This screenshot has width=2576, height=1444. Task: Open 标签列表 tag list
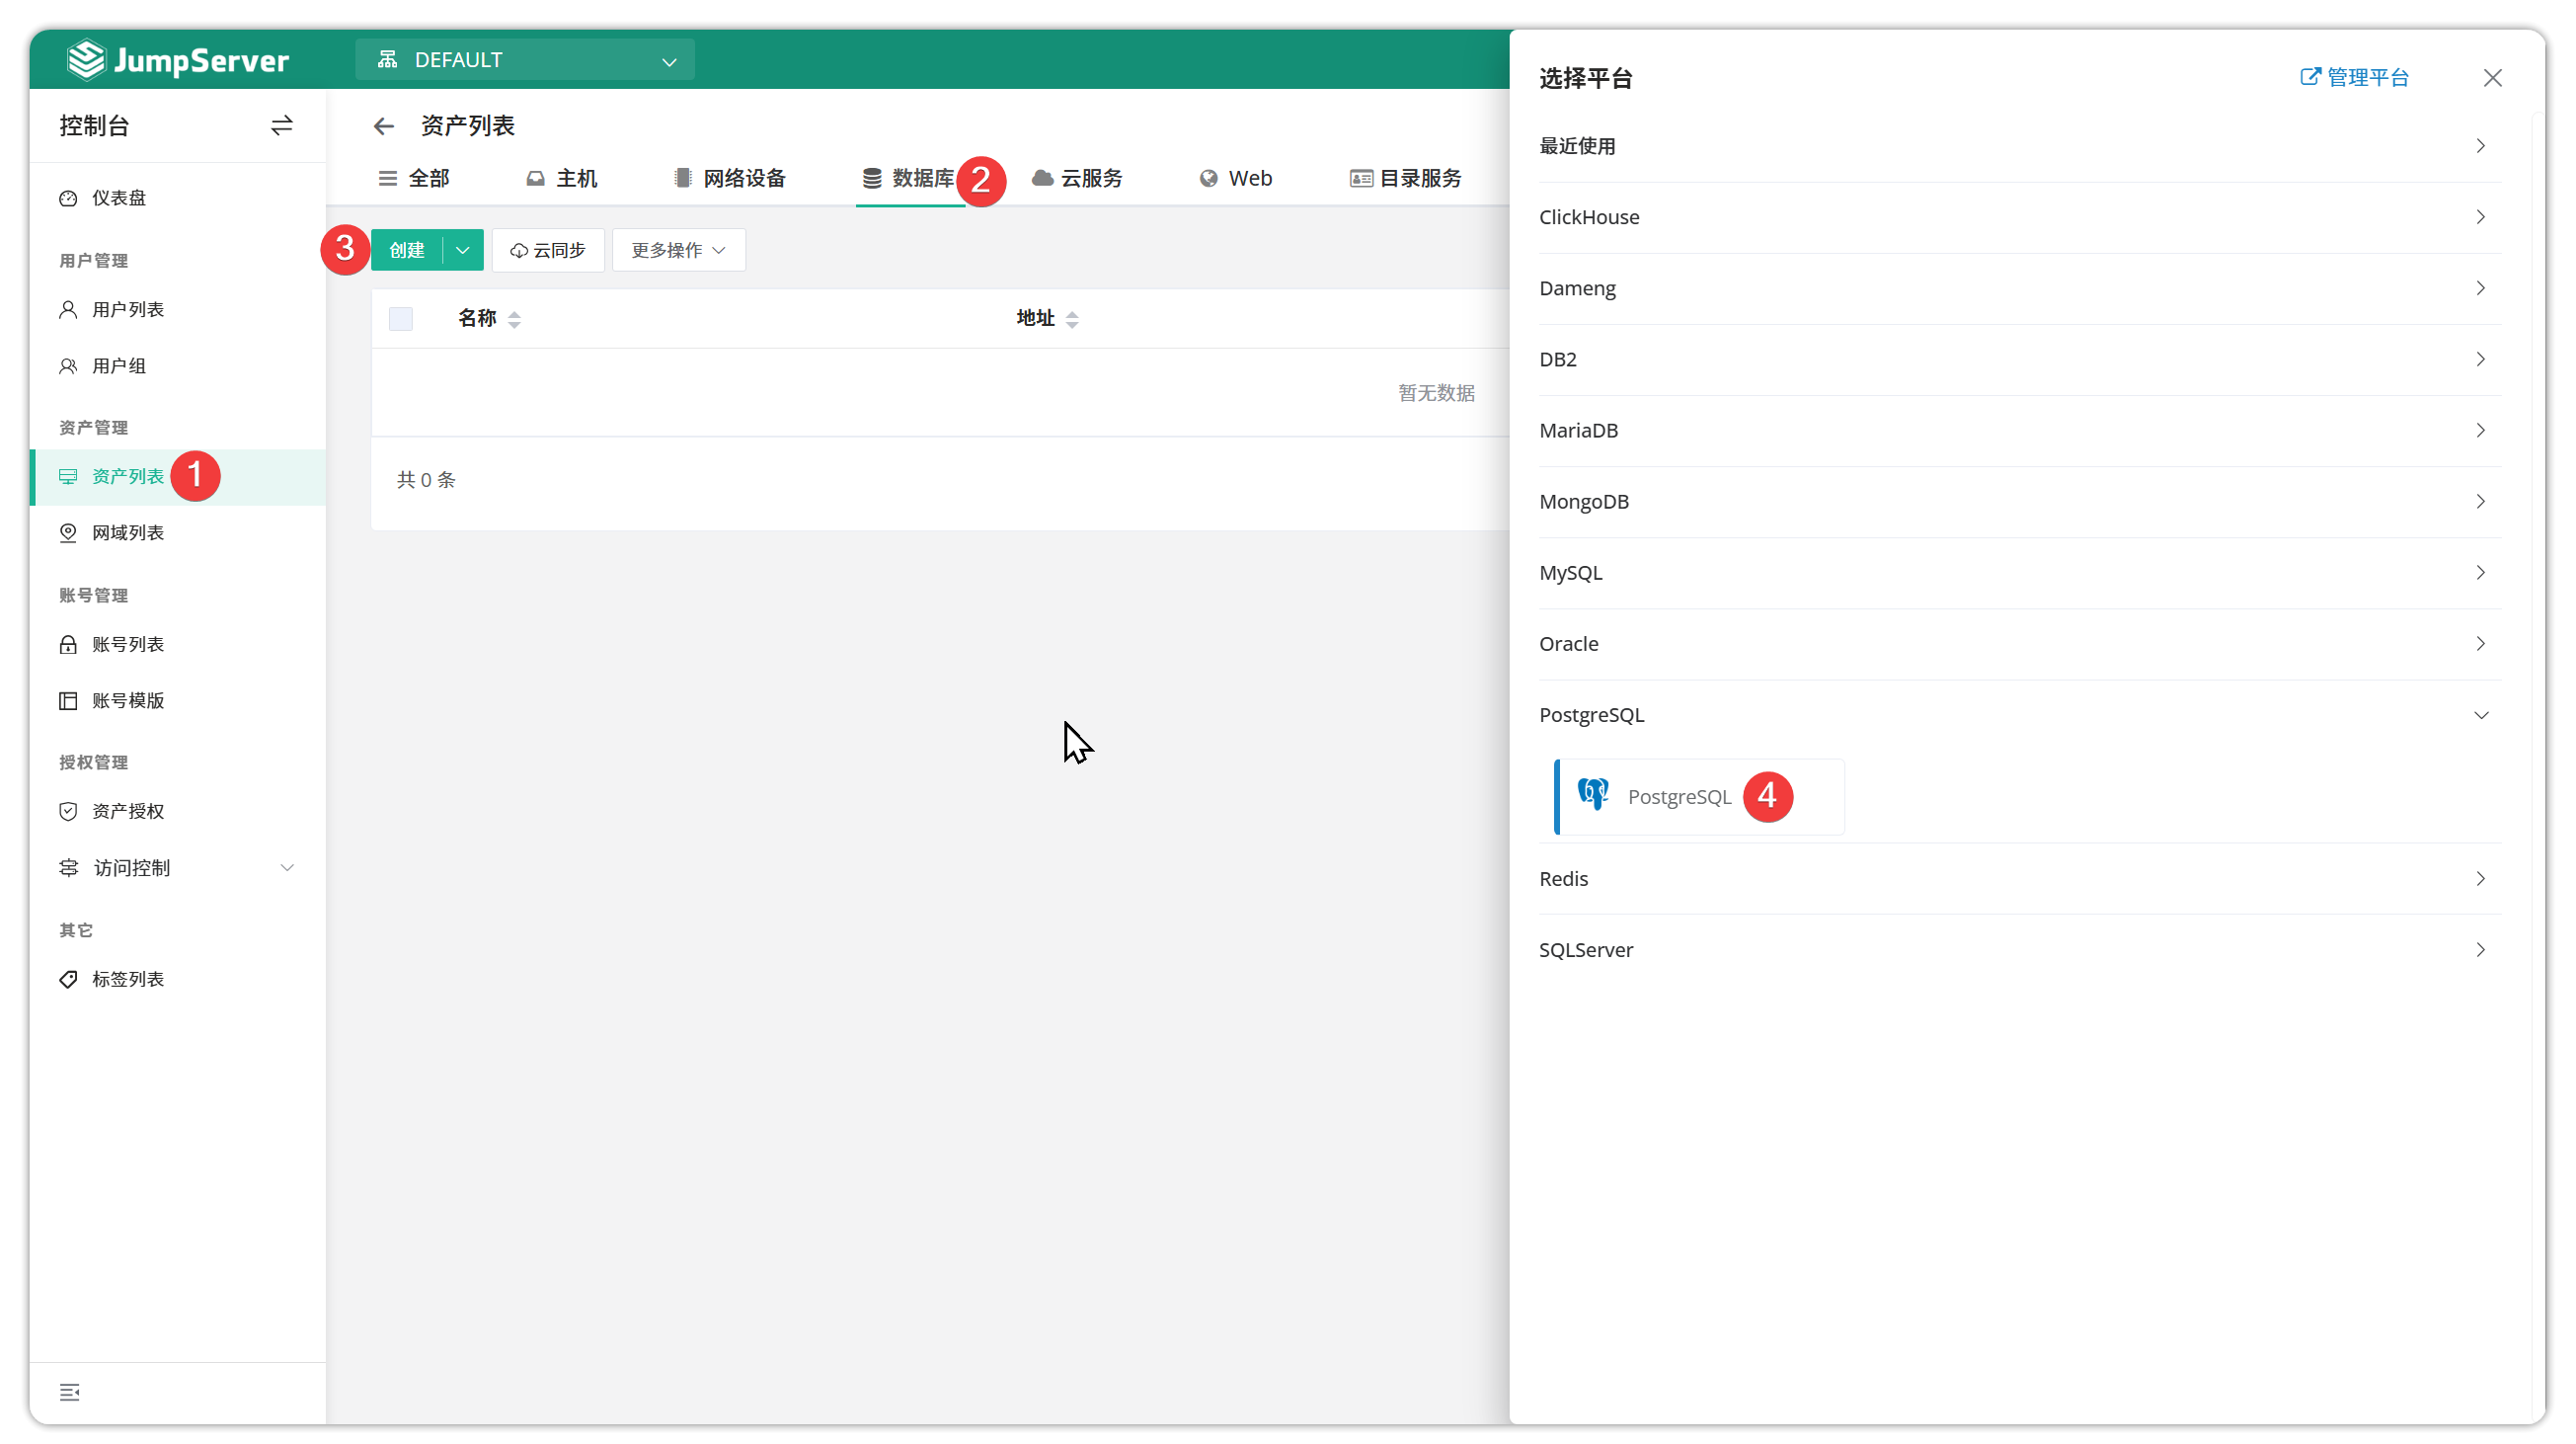click(x=127, y=979)
